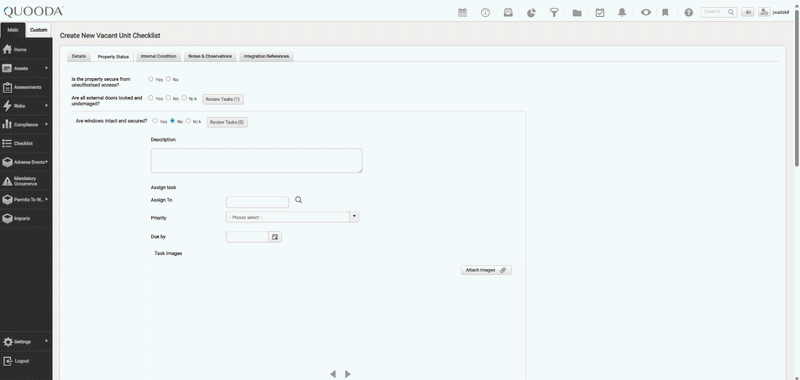Viewport: 800px width, 380px height.
Task: Open Checklist in the sidebar
Action: (x=26, y=143)
